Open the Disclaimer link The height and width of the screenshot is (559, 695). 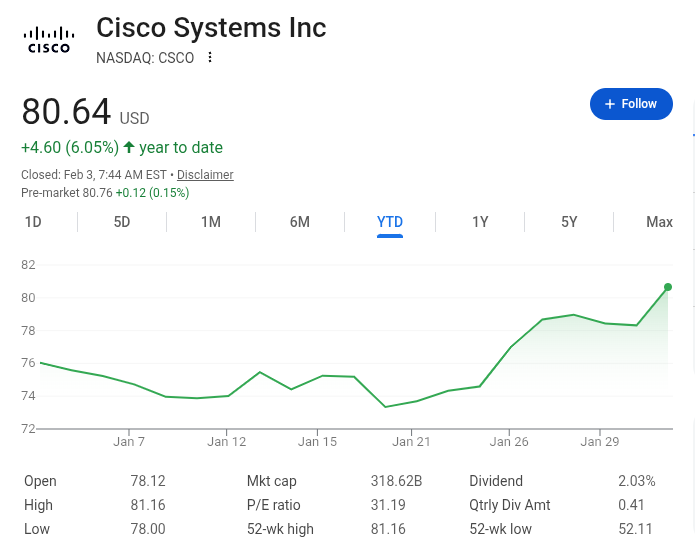(205, 175)
